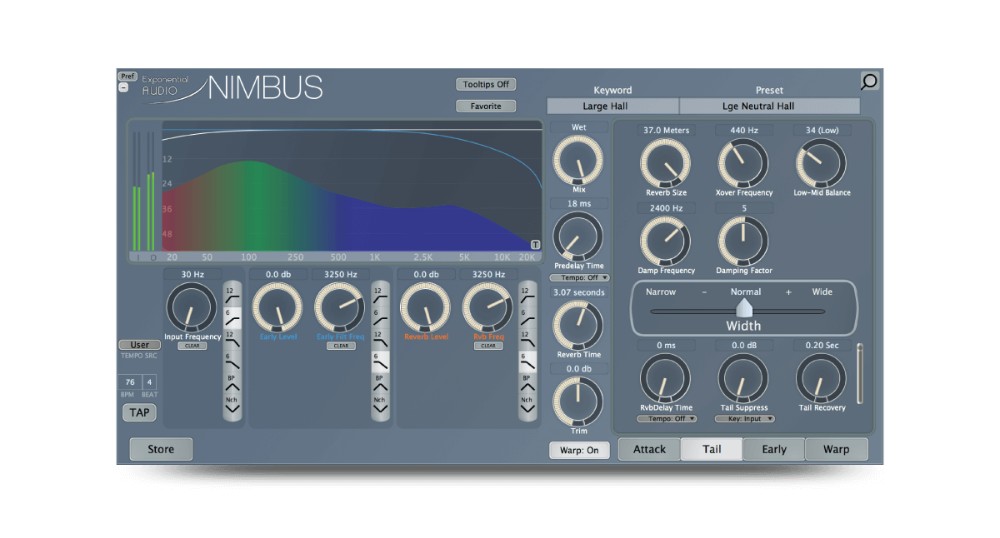1000x538 pixels.
Task: Toggle the Tooltips Off button
Action: coord(486,84)
